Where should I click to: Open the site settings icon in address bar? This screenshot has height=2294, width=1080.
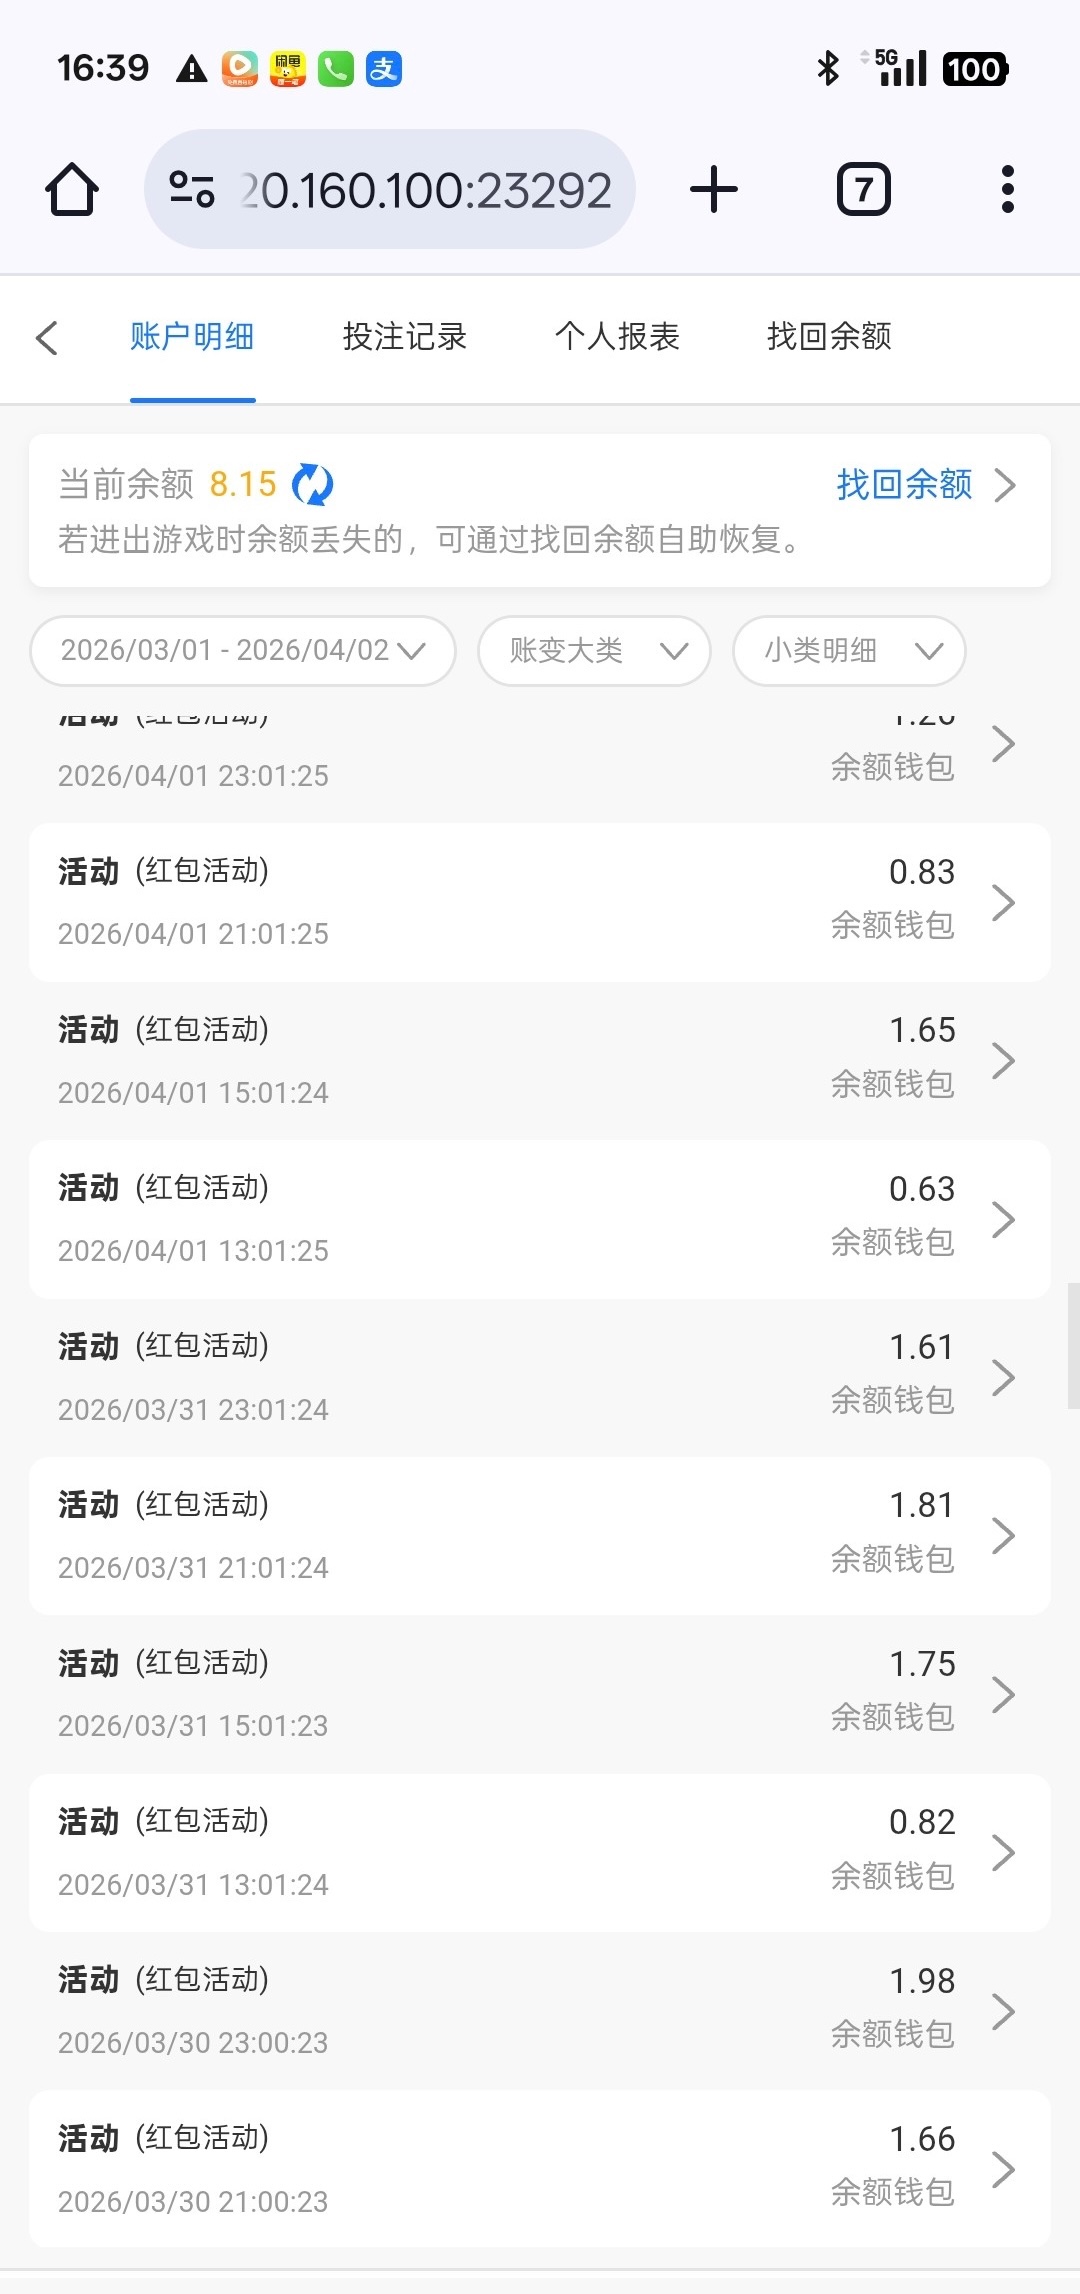tap(192, 189)
